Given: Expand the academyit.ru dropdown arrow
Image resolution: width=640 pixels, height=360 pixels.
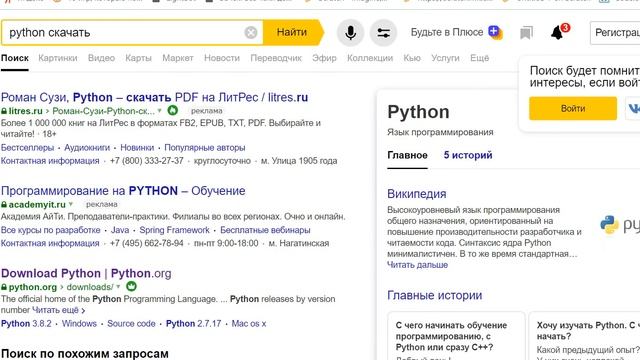Looking at the screenshot, I should coord(71,204).
